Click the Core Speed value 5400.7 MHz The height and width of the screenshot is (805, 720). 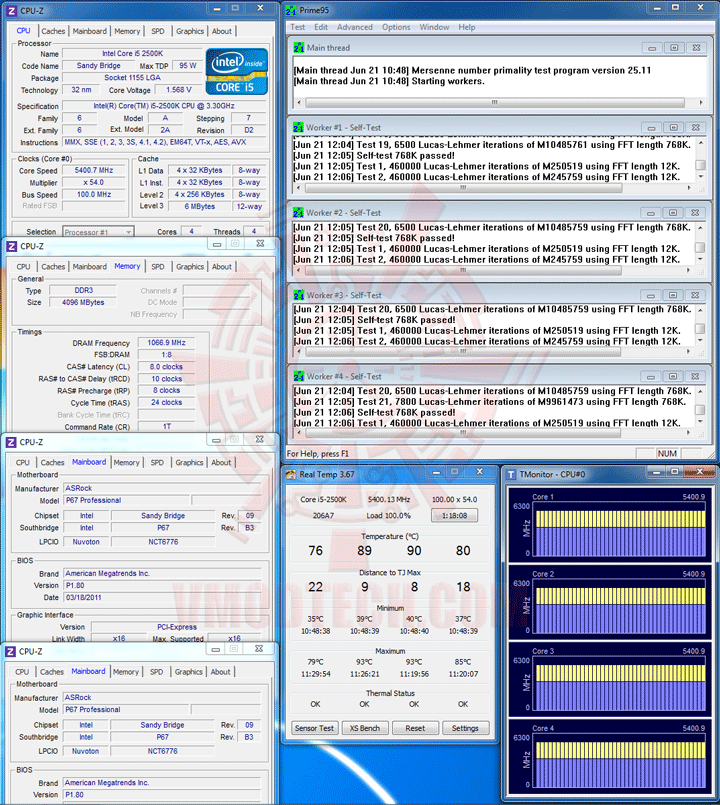click(94, 170)
